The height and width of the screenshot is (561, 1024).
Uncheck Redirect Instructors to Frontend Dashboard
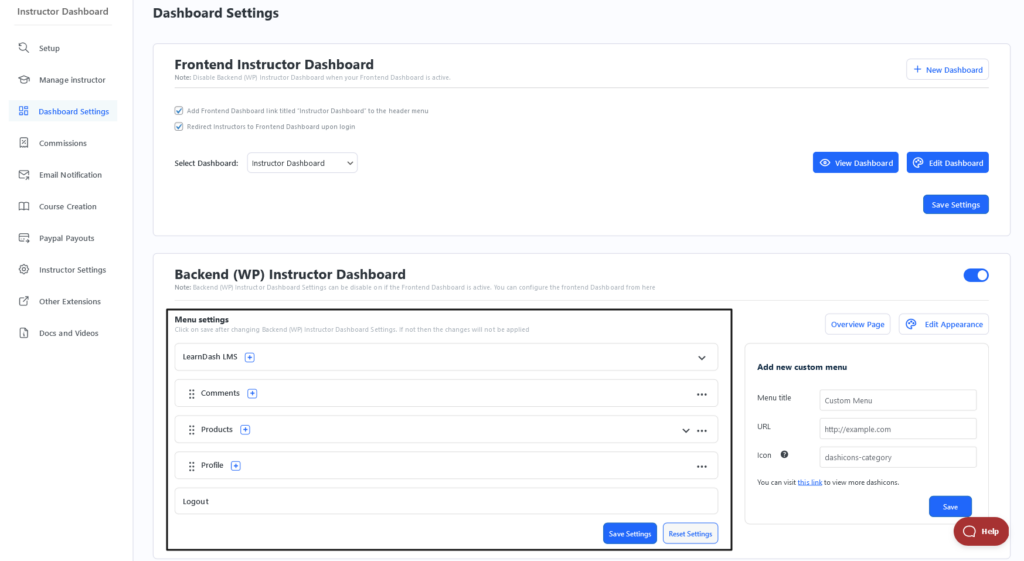(x=178, y=126)
